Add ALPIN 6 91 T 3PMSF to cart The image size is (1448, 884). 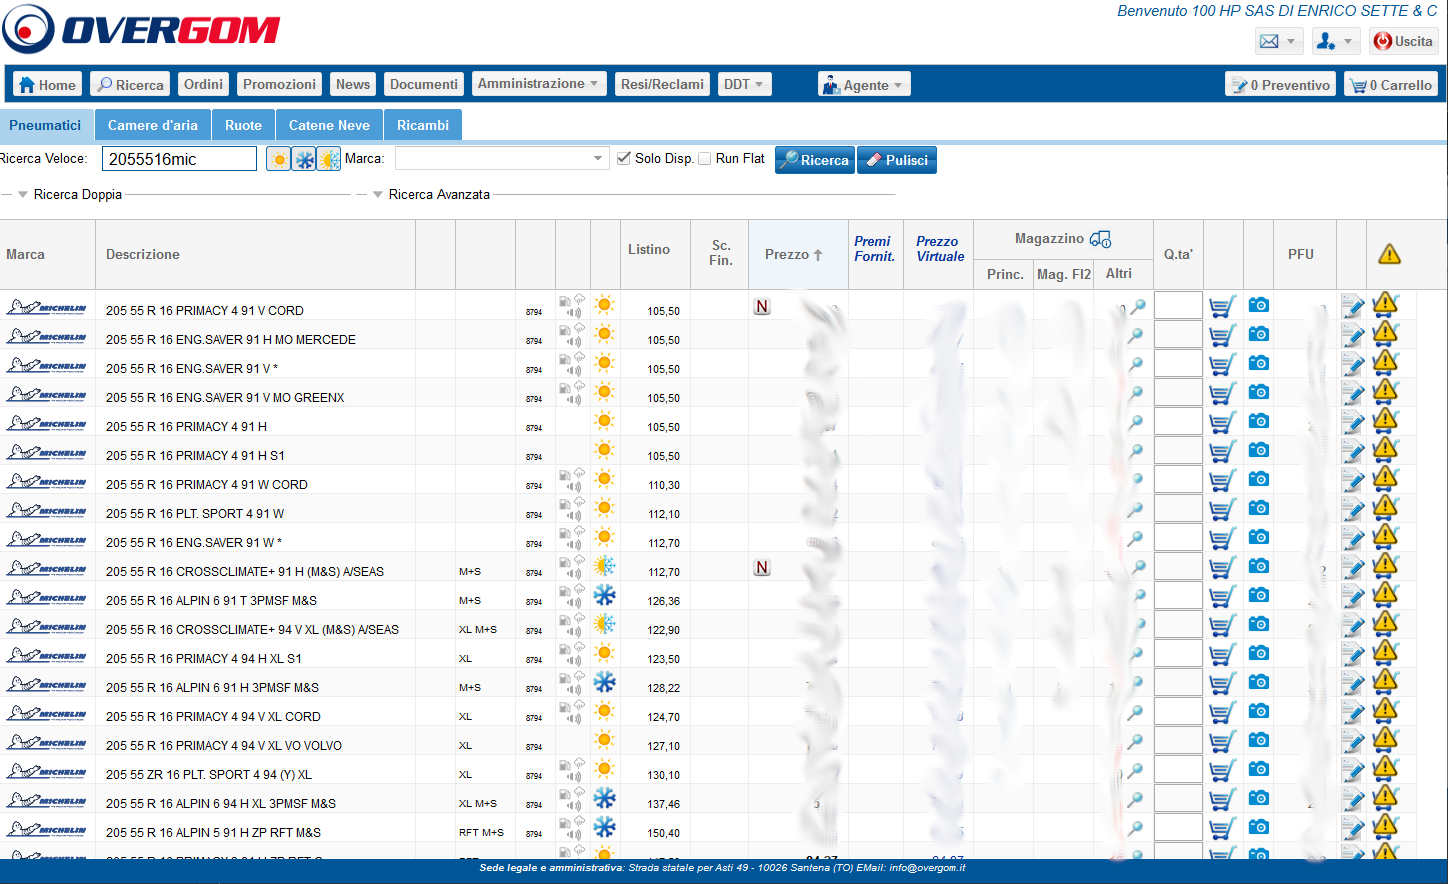[1222, 596]
